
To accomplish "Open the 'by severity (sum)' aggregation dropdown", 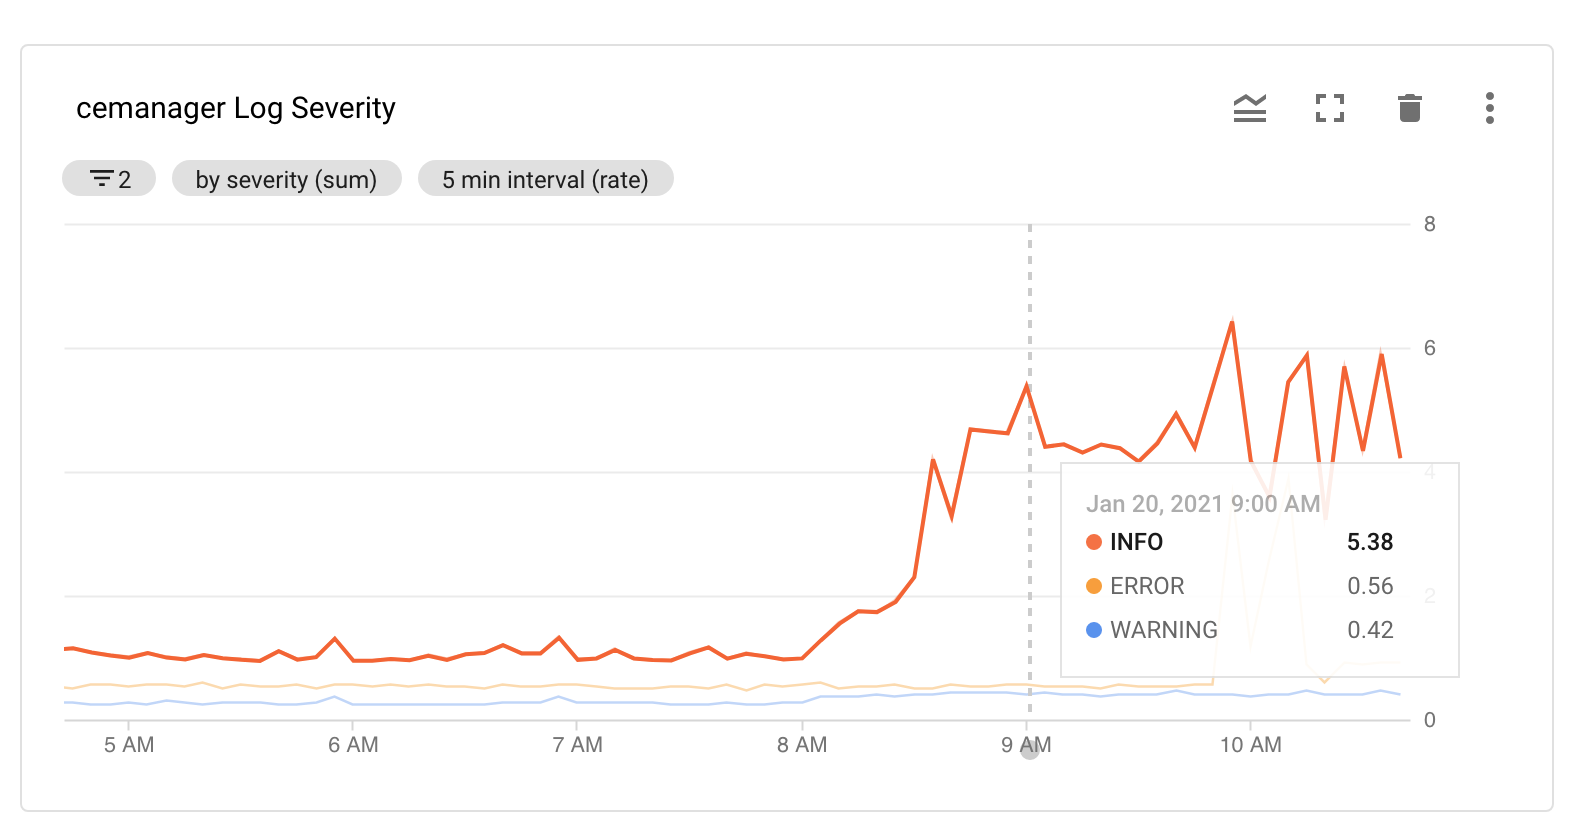I will [x=287, y=179].
